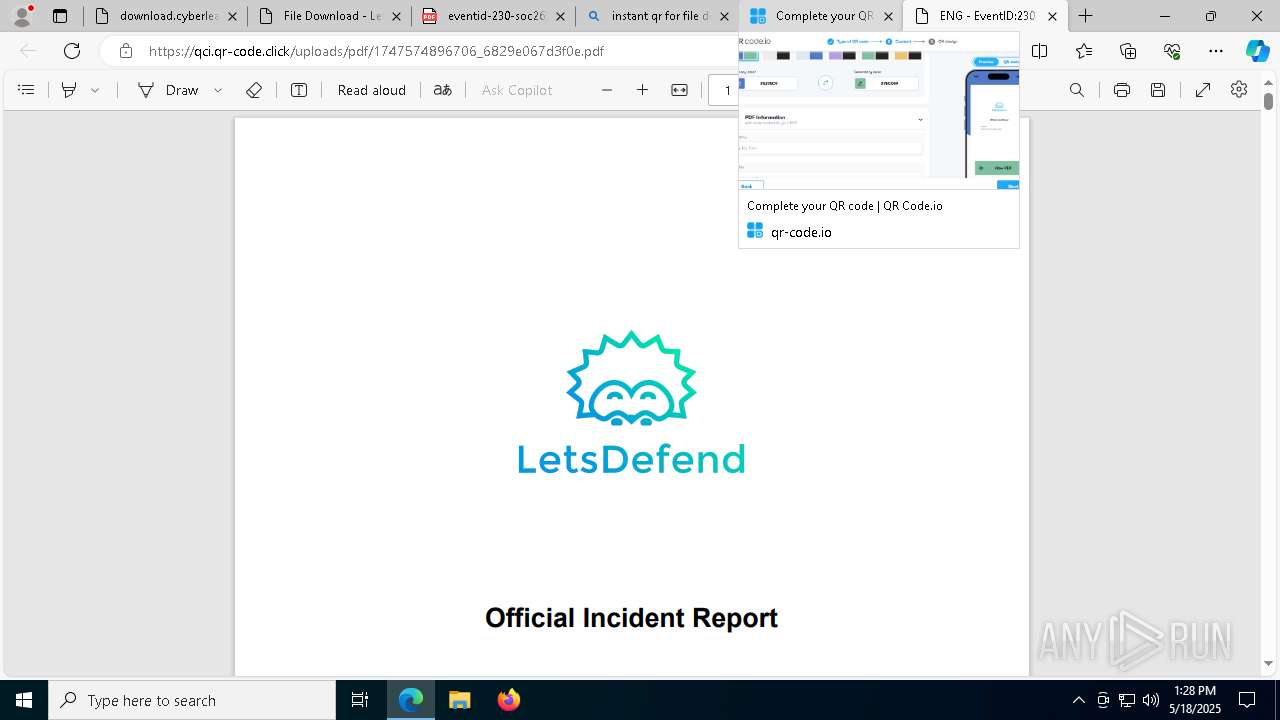The width and height of the screenshot is (1280, 720).
Task: Close the File Download tab
Action: pos(397,16)
